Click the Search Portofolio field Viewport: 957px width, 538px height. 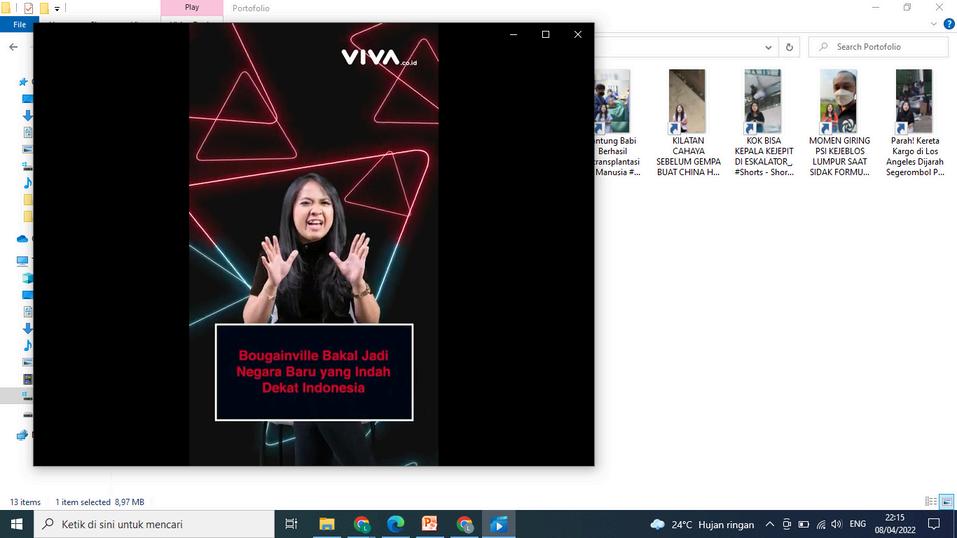879,47
